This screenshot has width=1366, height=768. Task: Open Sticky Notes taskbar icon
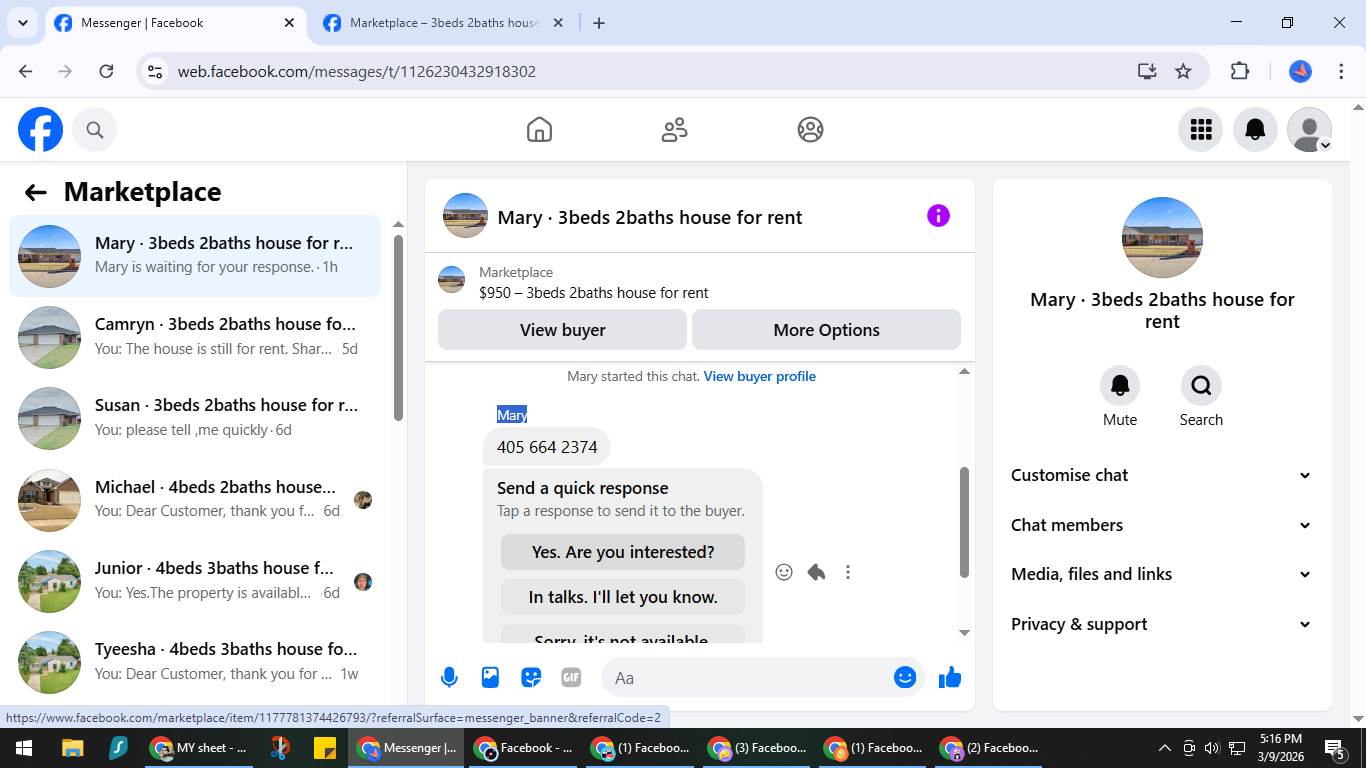click(324, 748)
